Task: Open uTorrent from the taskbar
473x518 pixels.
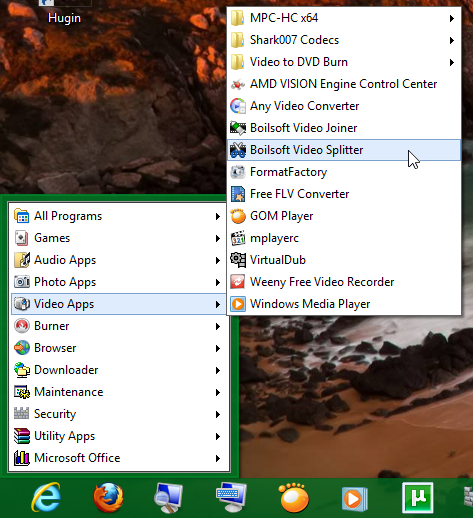Action: (418, 497)
